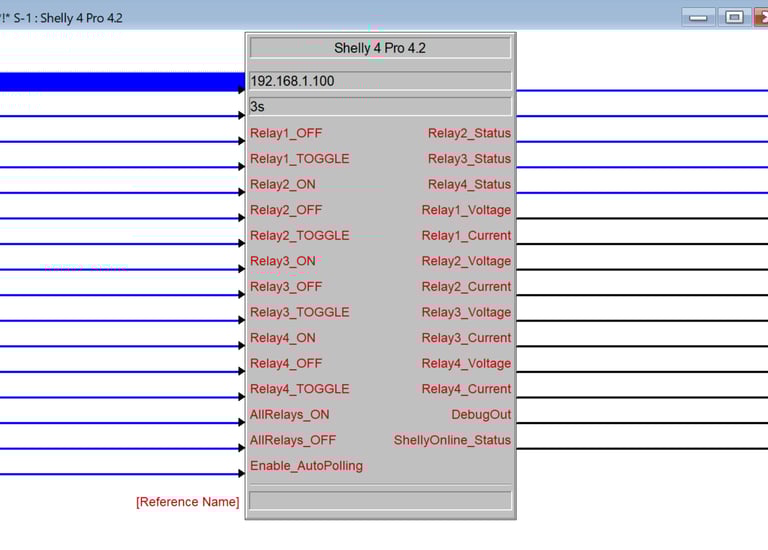Select the Relay4_Voltage output signal
Screen dimensions: 768x550
466,363
